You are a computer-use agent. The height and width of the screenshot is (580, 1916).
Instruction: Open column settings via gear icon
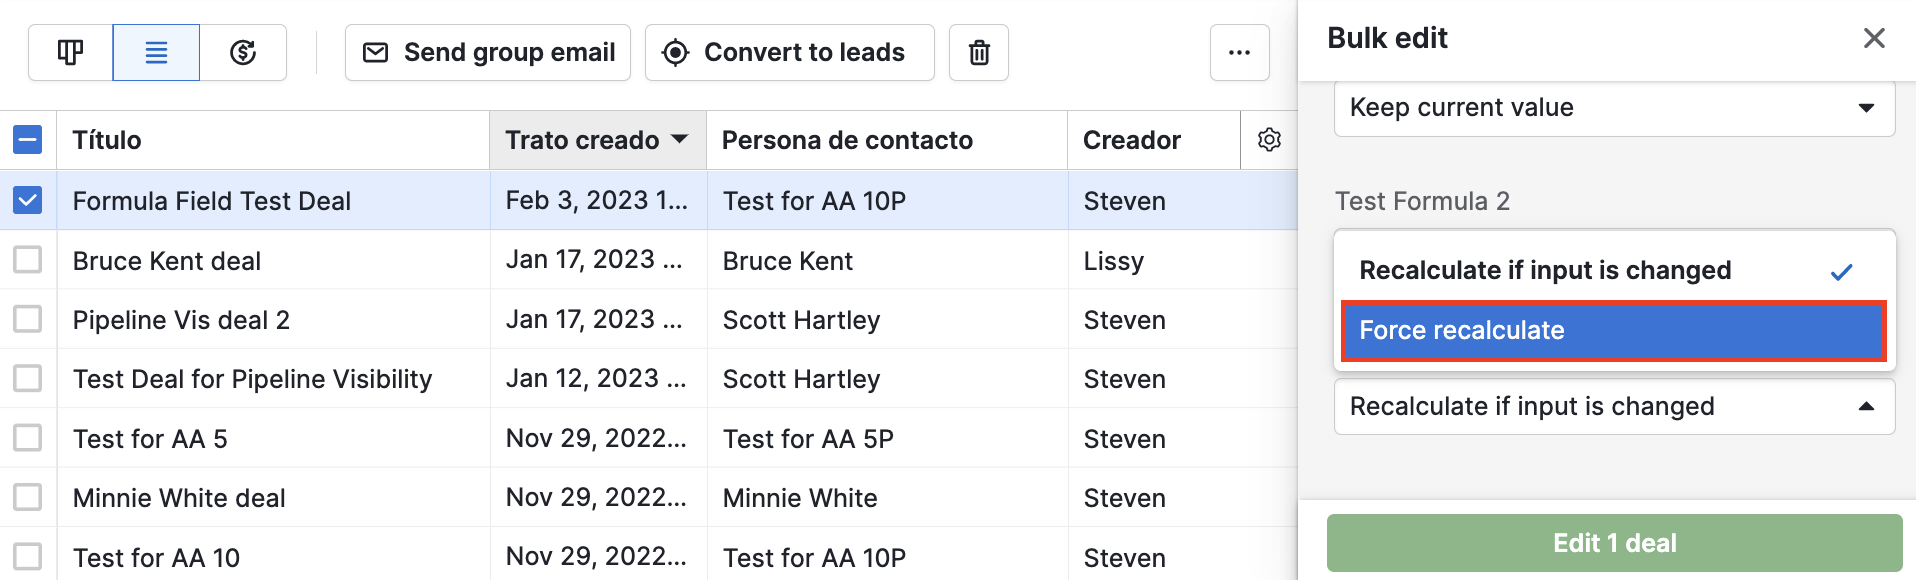tap(1268, 140)
